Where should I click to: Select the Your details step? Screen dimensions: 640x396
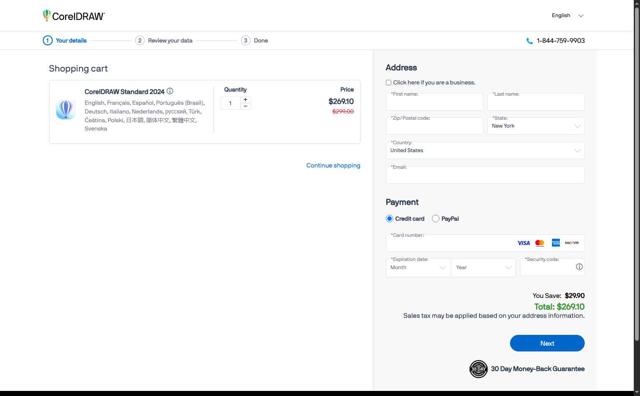(x=65, y=40)
